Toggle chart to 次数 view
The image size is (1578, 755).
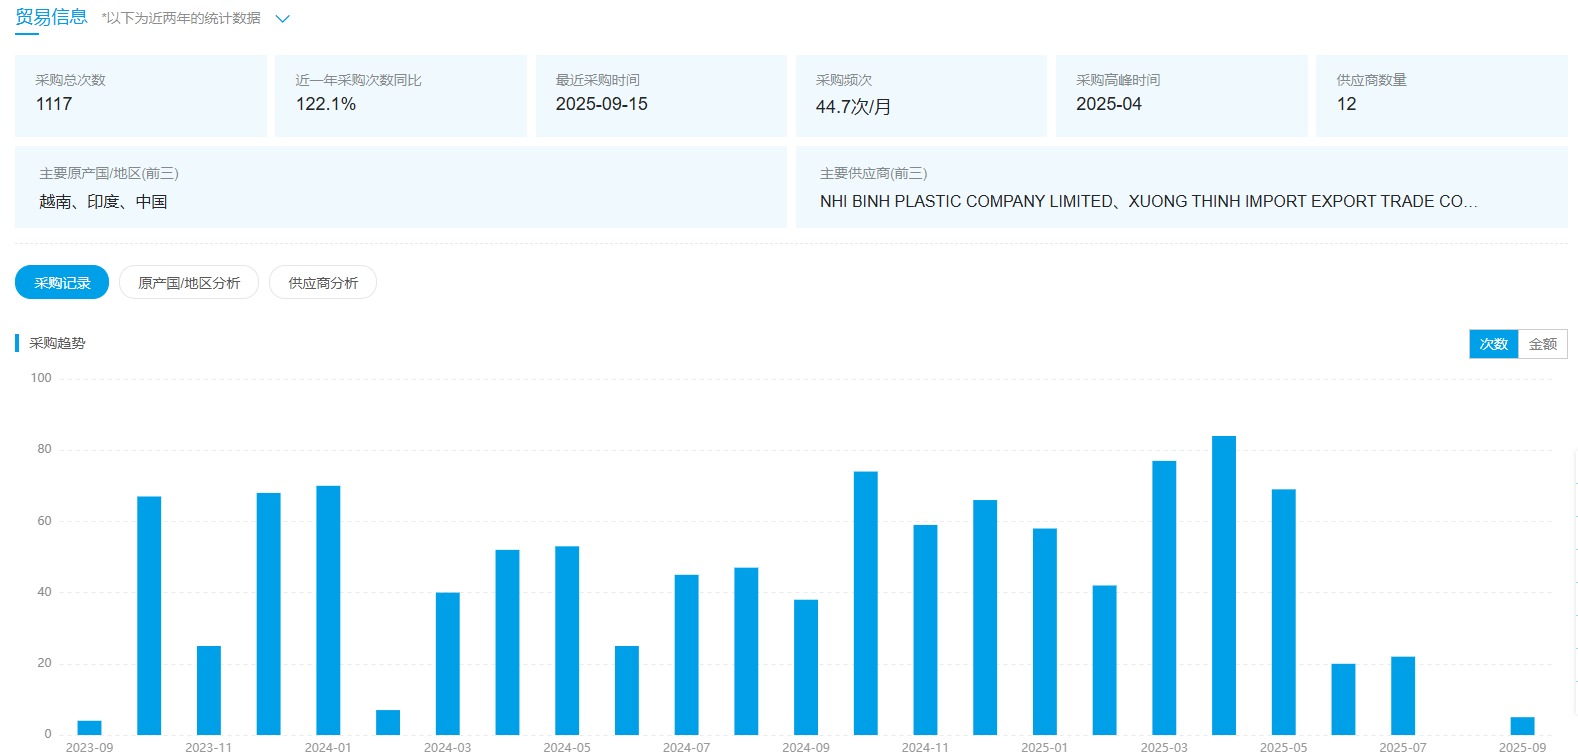coord(1493,344)
